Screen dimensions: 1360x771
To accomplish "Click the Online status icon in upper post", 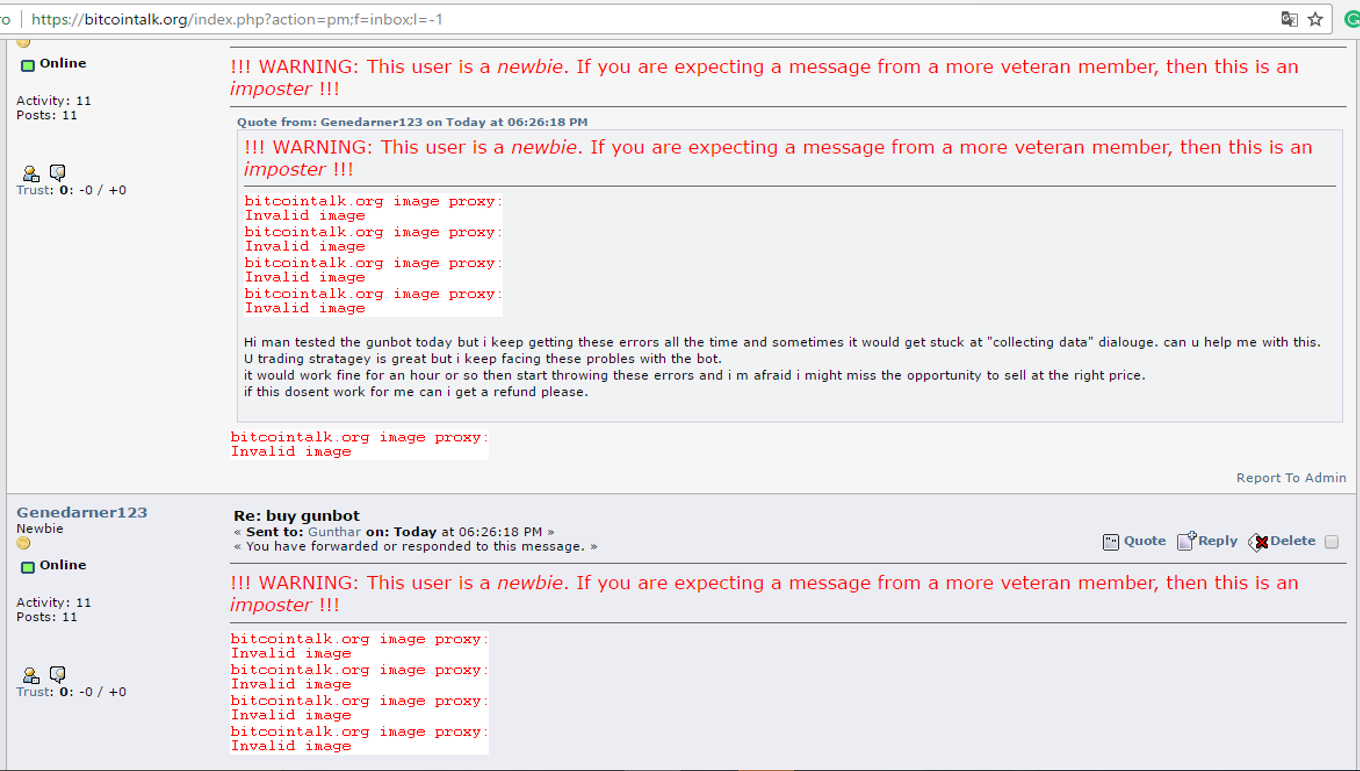I will (x=28, y=65).
